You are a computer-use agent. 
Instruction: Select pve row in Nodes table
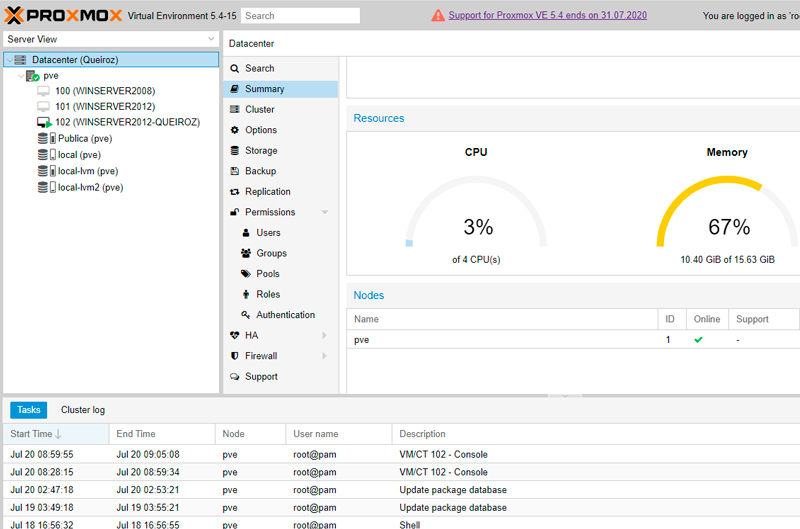(573, 340)
